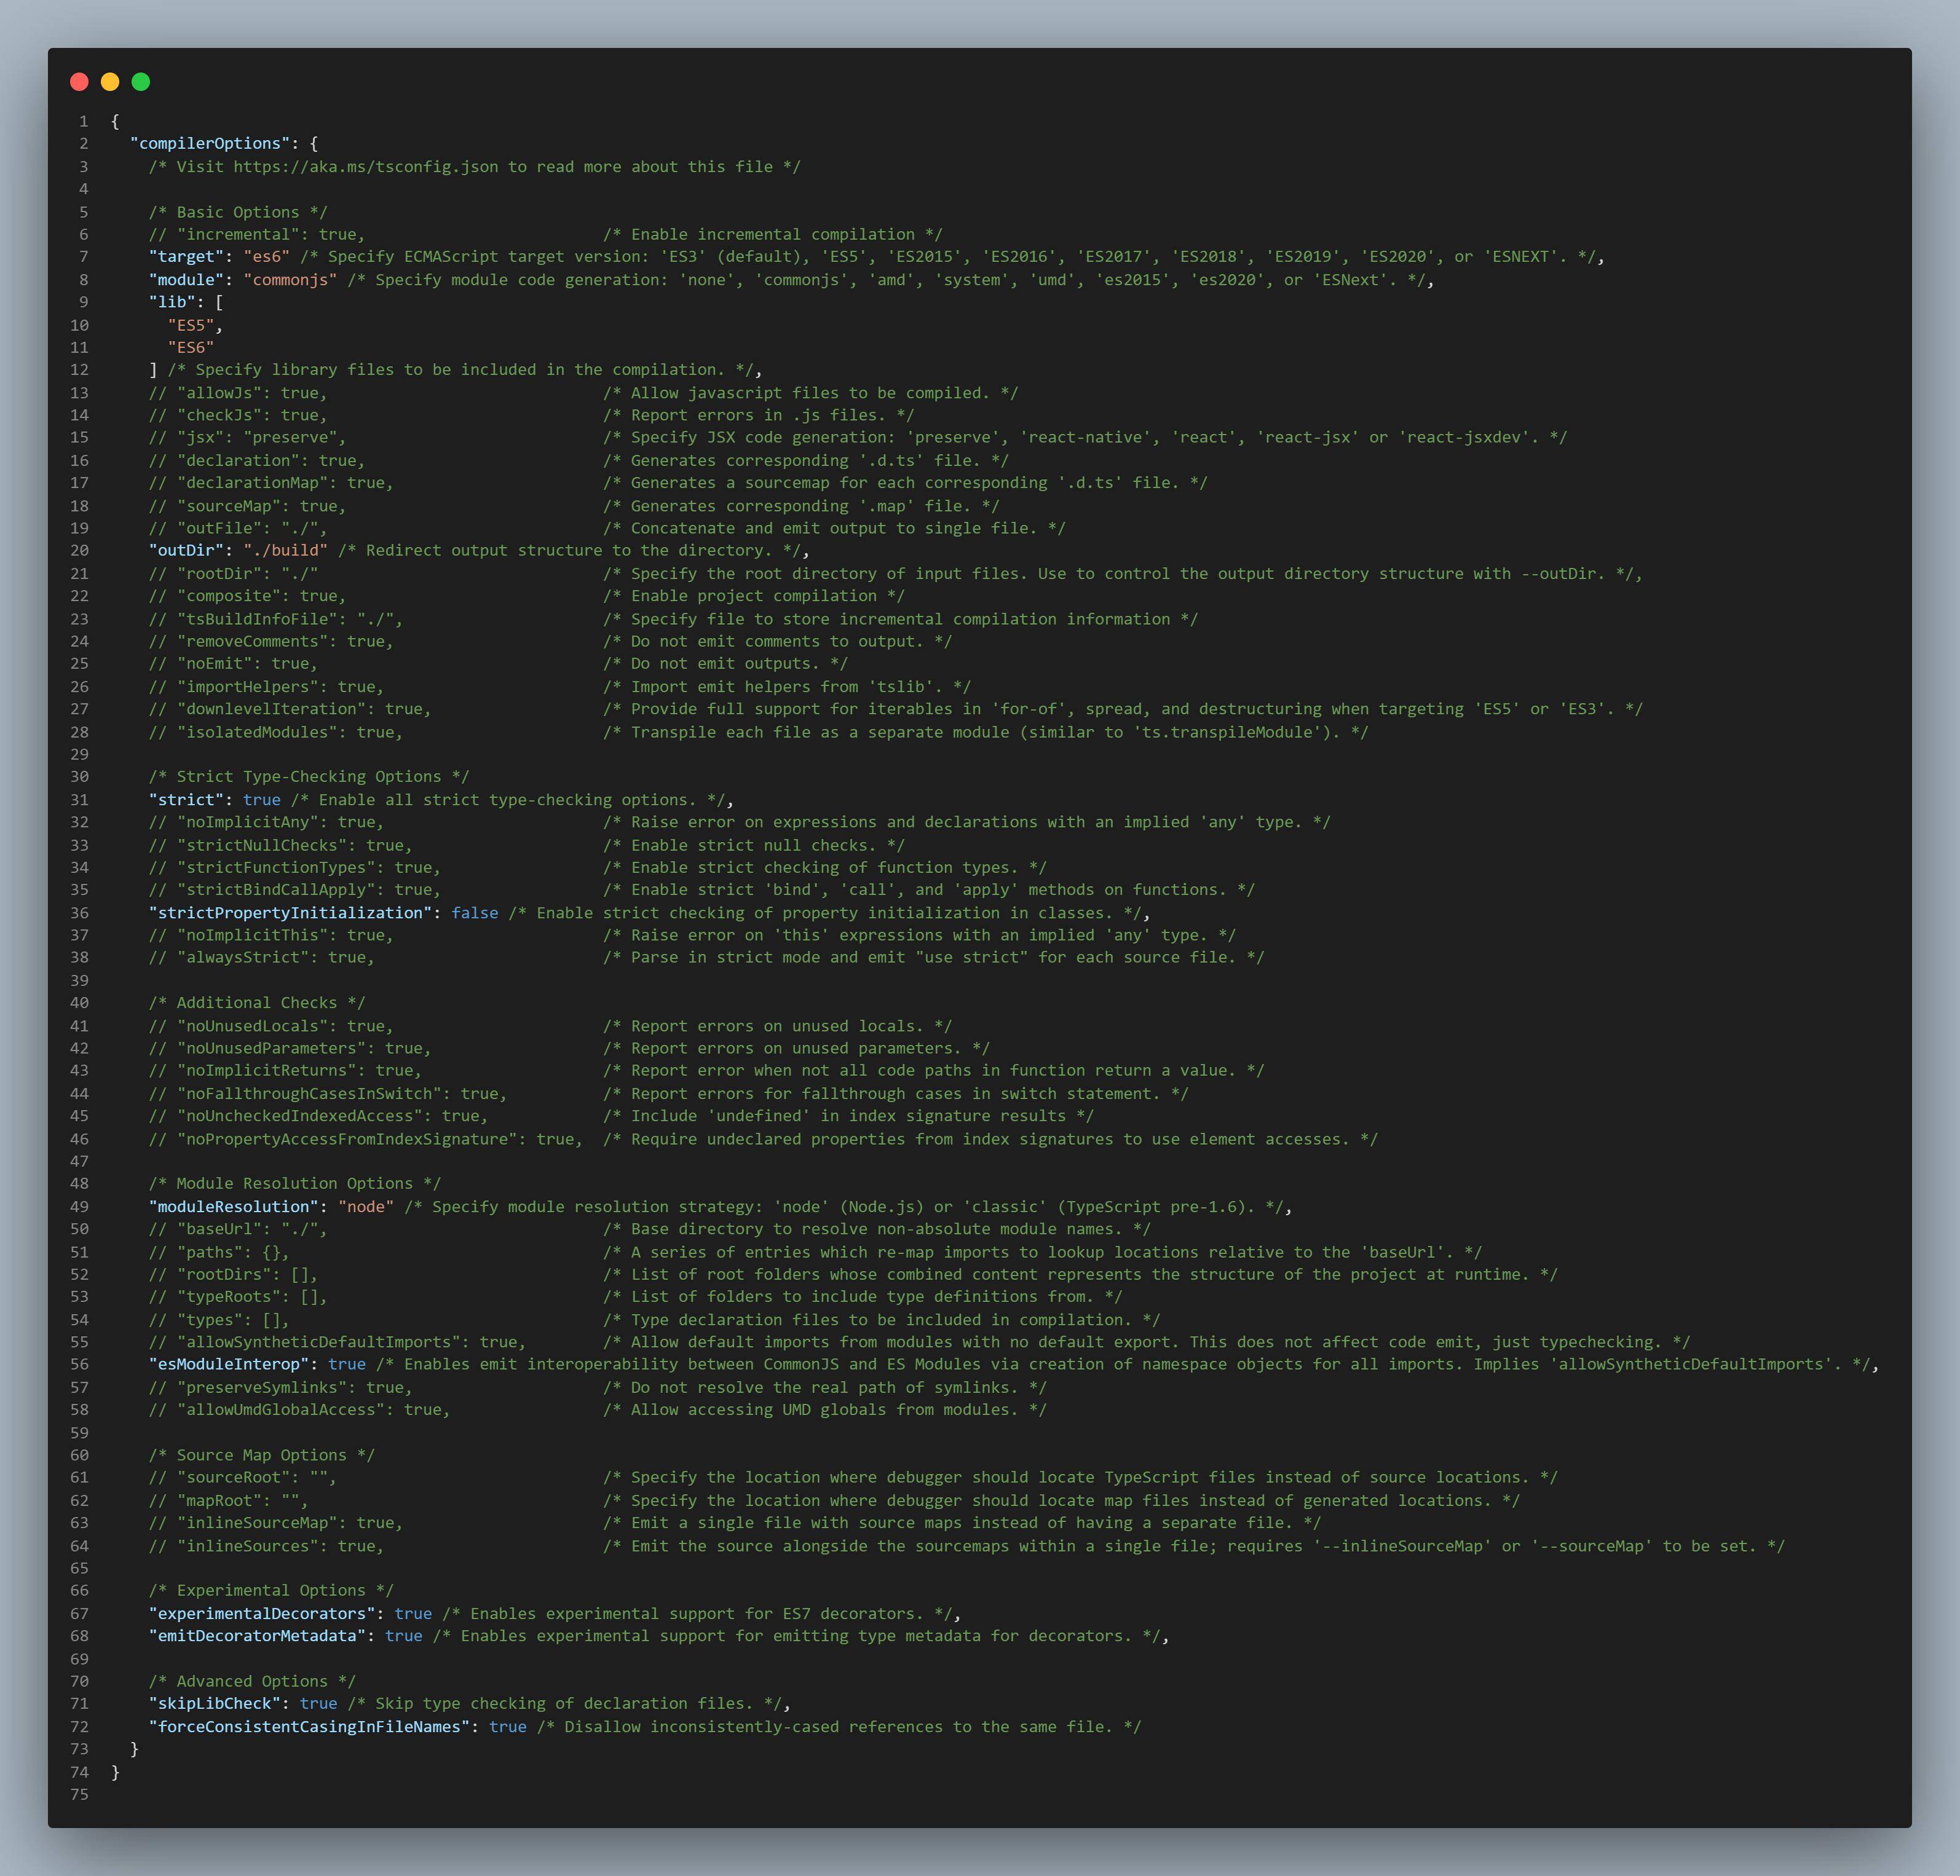Screen dimensions: 1960x1876
Task: Click the commented "noPropertyAccessFromIndexSignature" option
Action: 366,1139
